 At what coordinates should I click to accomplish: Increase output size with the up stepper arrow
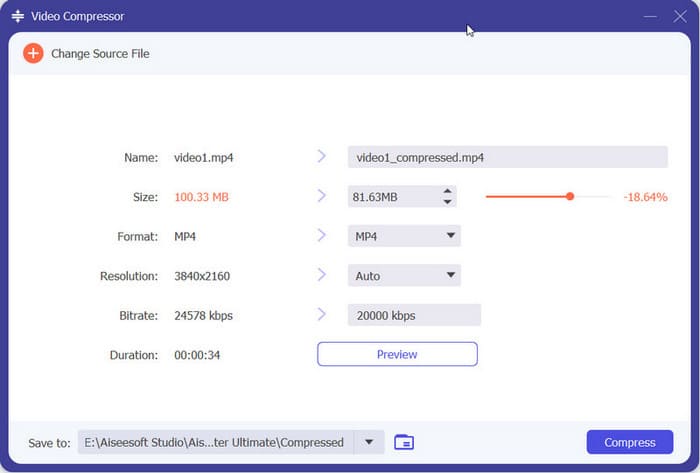[x=447, y=191]
